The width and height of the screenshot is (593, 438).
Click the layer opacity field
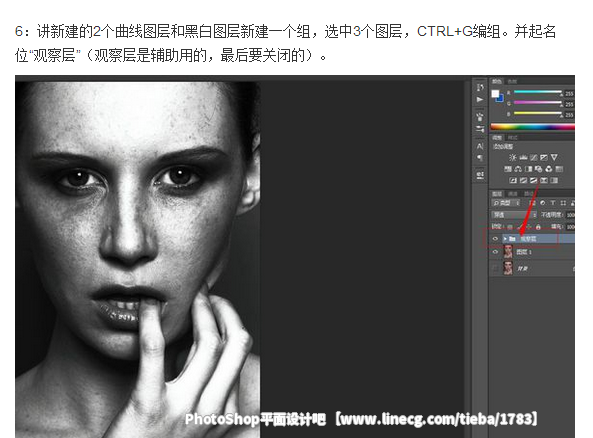tap(570, 215)
